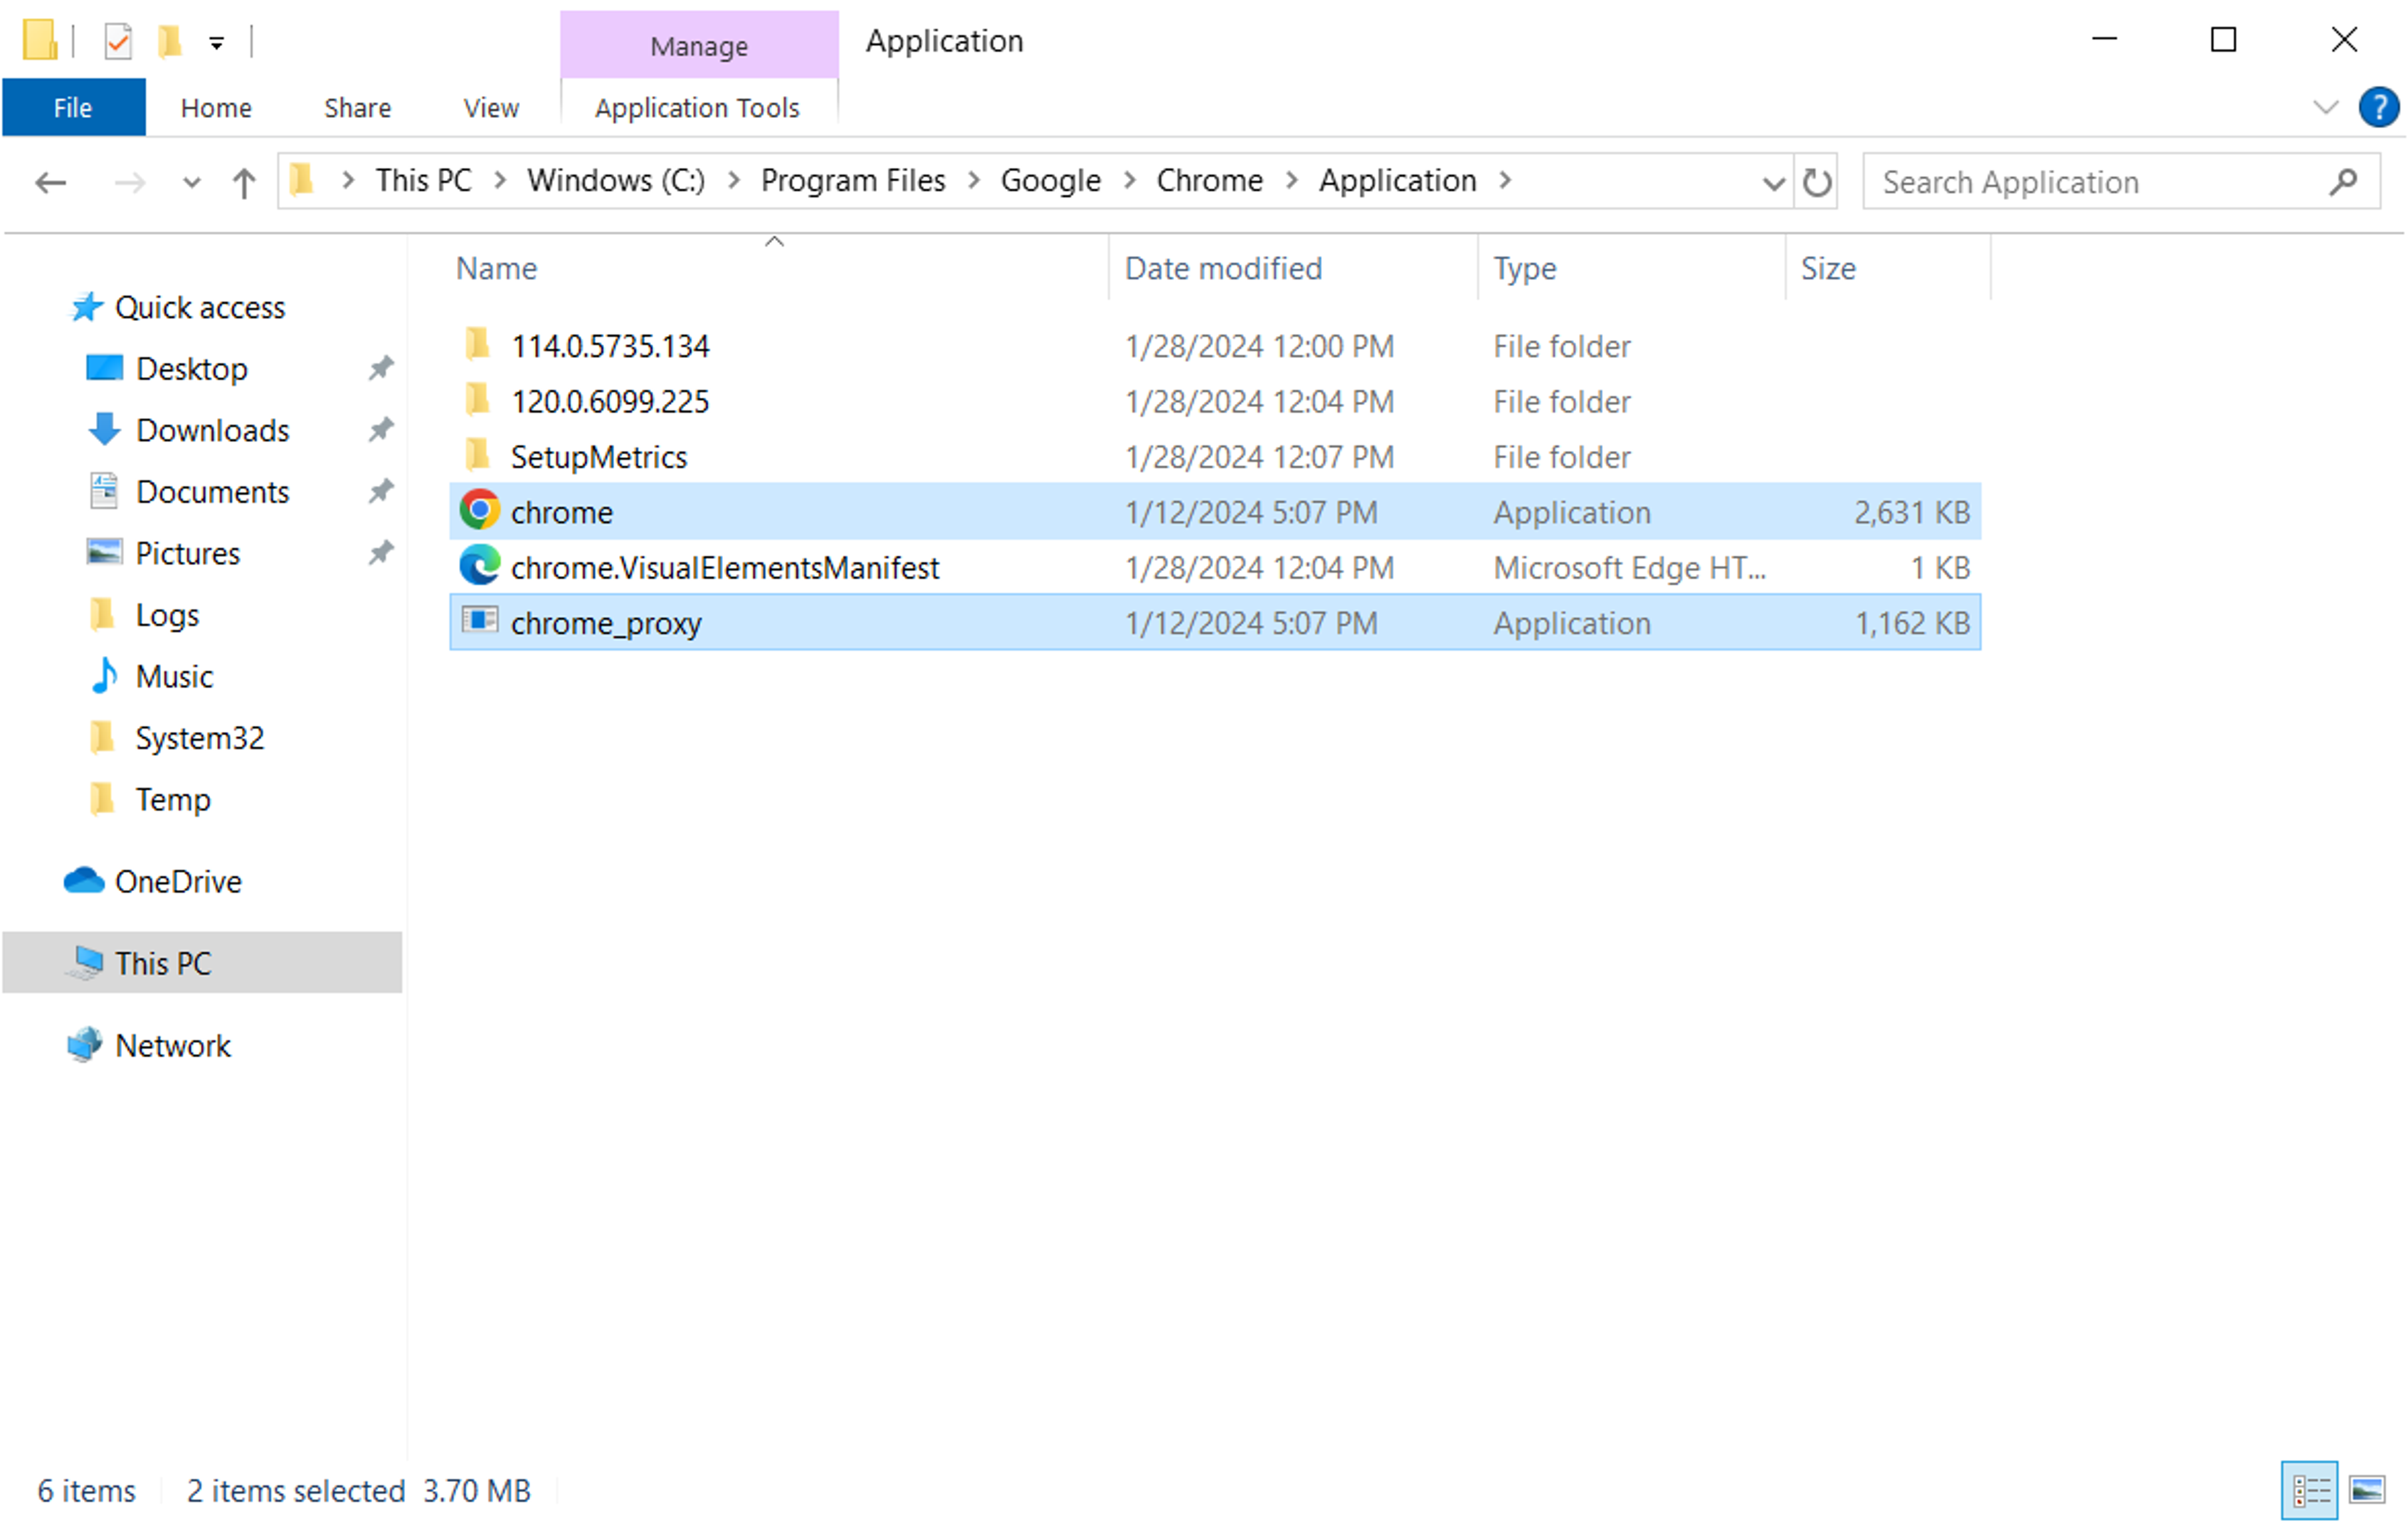Expand the chevron after Program Files breadcrumb
The width and height of the screenshot is (2408, 1522).
(973, 180)
